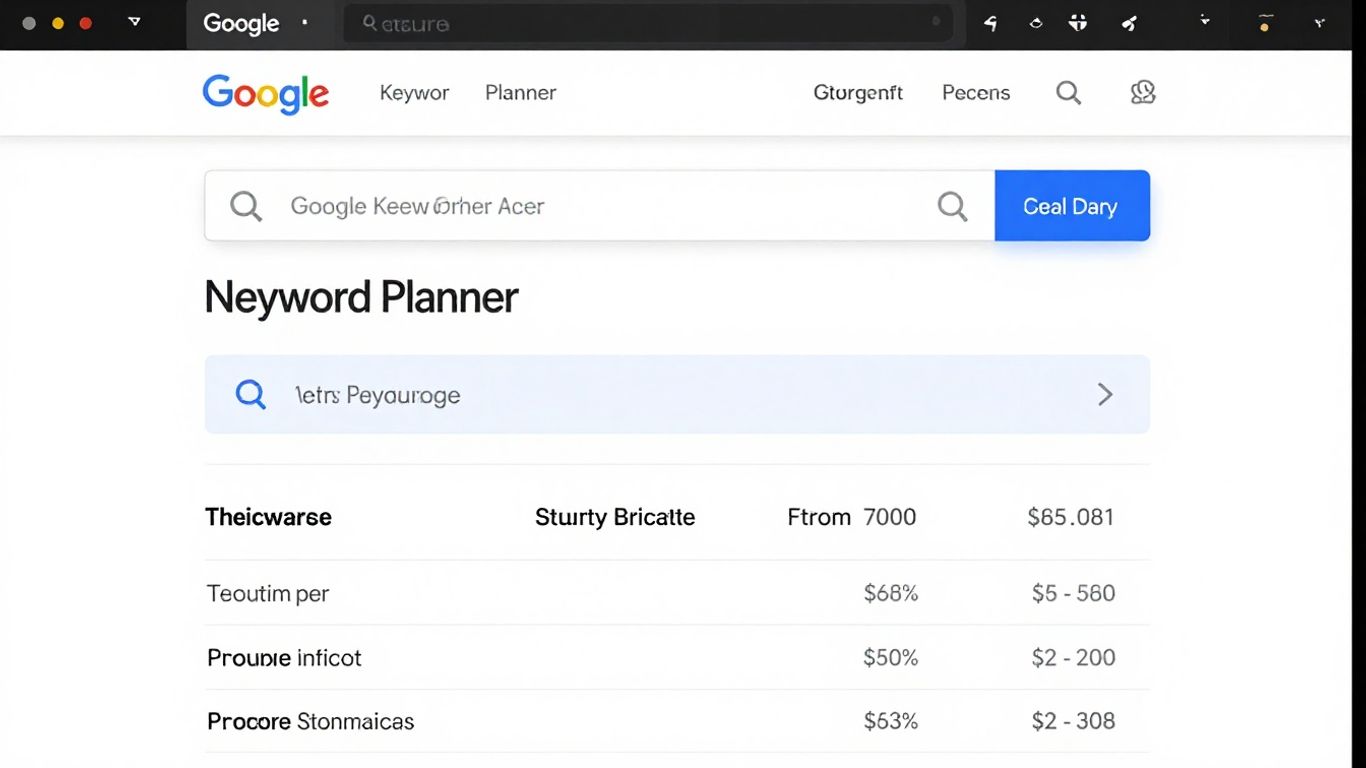This screenshot has height=768, width=1366.
Task: Click the slanted pill-shaped icon in the browser toolbar
Action: tap(1129, 22)
